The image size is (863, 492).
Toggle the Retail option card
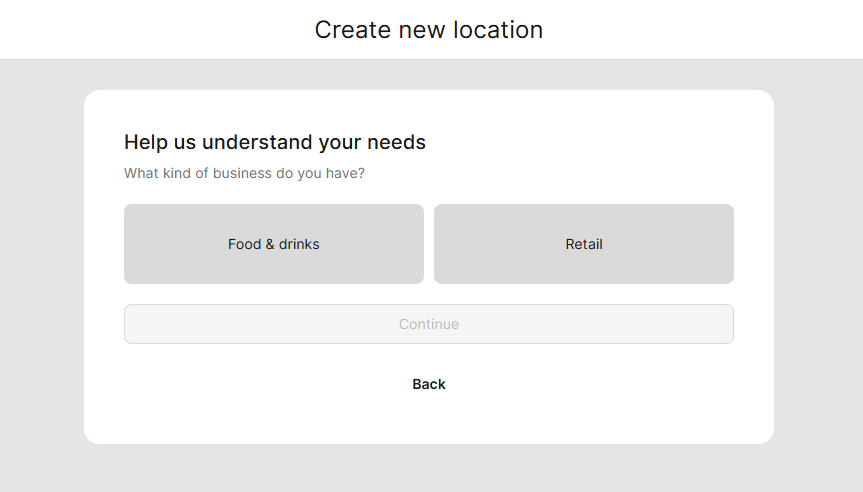pyautogui.click(x=584, y=244)
